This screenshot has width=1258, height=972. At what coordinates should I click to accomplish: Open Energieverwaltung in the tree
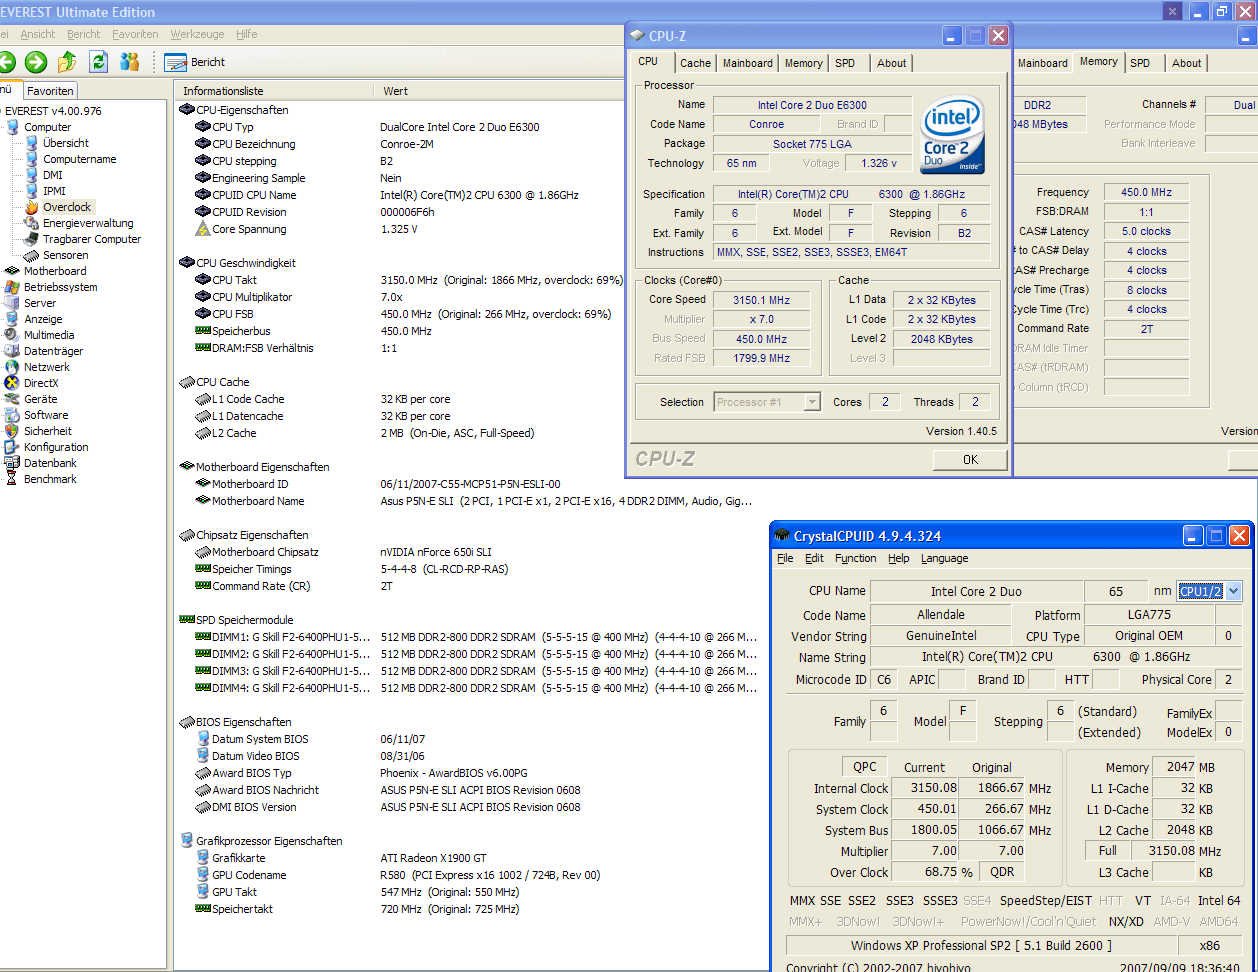point(88,223)
